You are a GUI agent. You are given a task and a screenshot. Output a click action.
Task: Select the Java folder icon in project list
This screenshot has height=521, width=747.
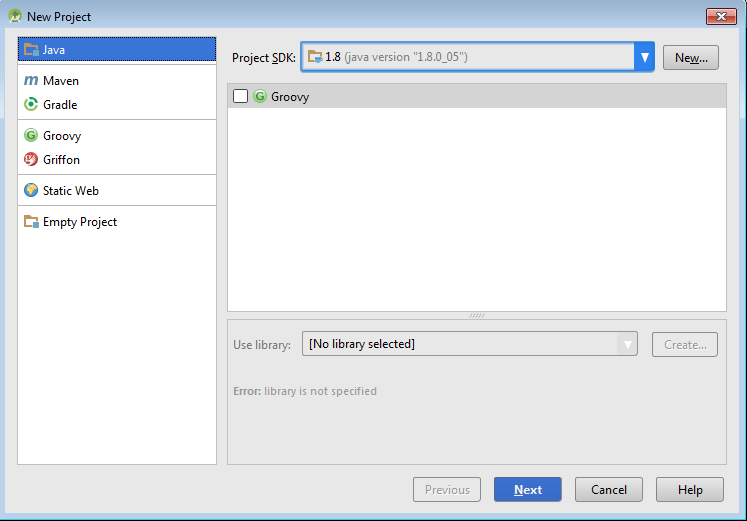(31, 50)
